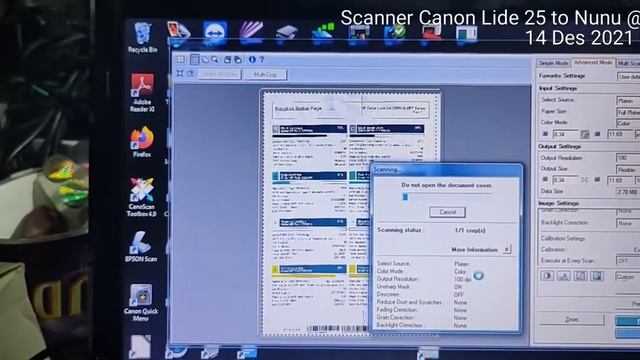Open the Final Review icon
Screen dimensions: 640x360
pyautogui.click(x=597, y=276)
